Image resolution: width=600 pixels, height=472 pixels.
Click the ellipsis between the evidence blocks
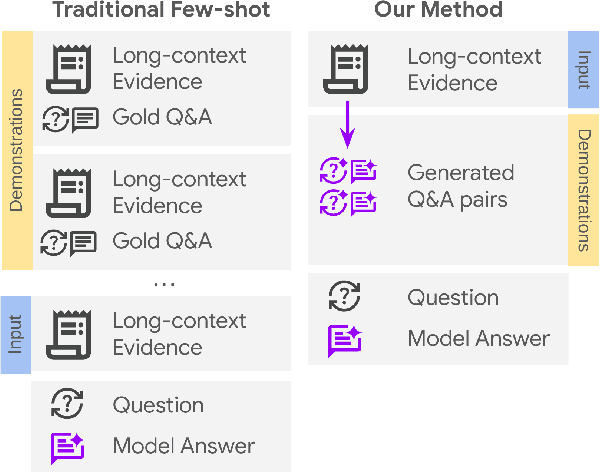point(163,284)
